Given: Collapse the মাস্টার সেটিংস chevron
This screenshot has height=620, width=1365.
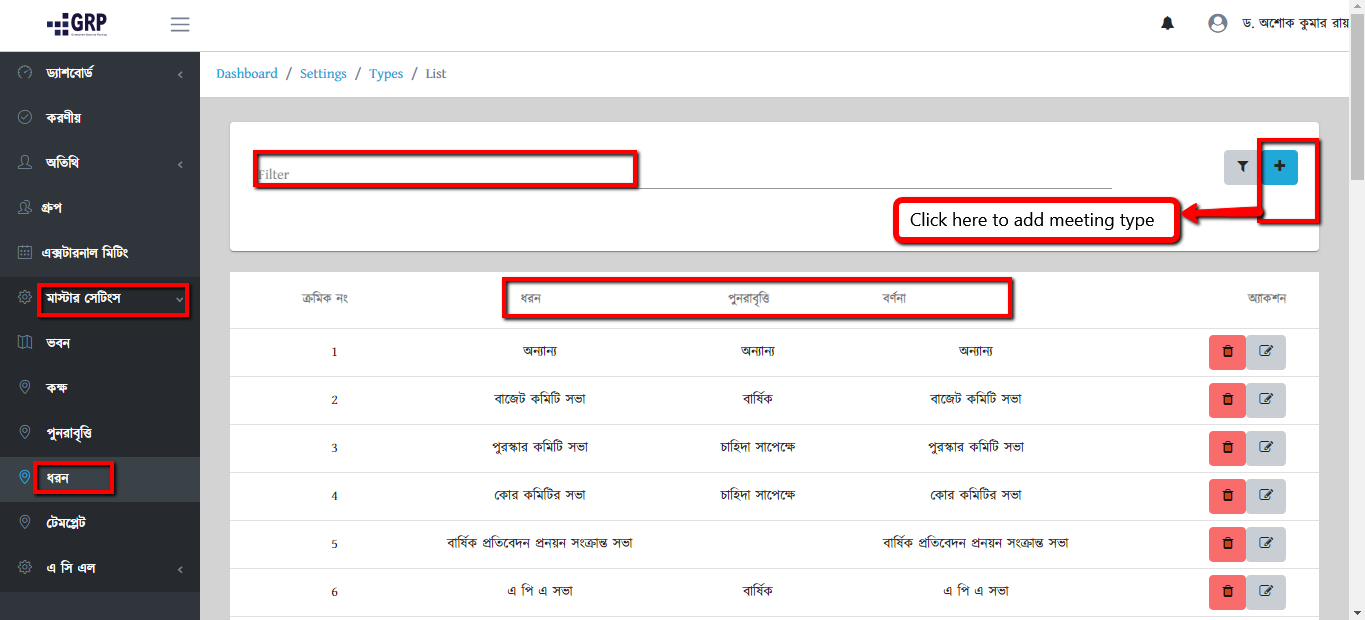Looking at the screenshot, I should tap(180, 299).
